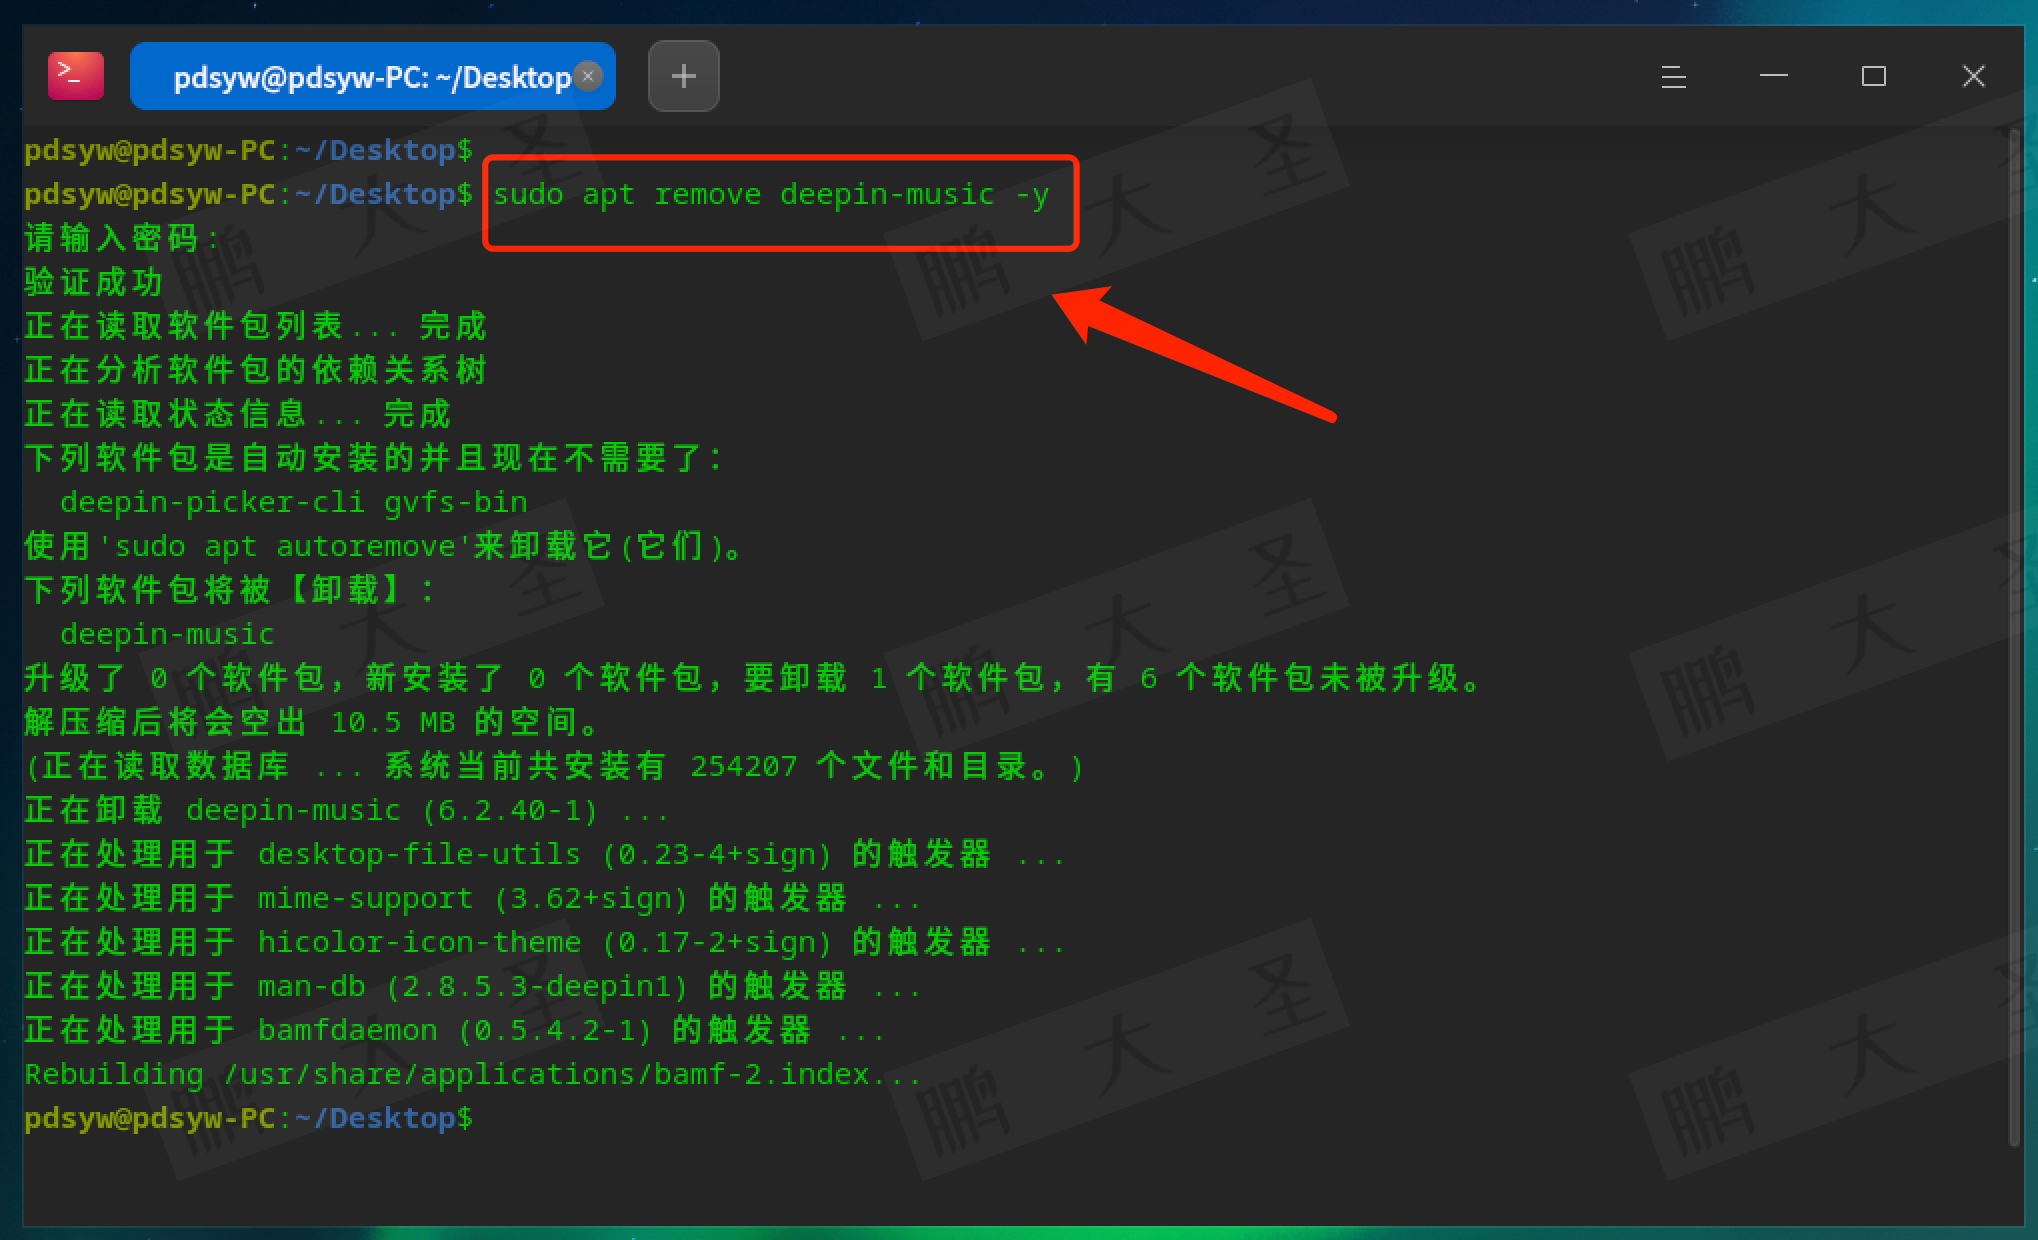Close the terminal window
Screen dimensions: 2038x1240
tap(1973, 76)
